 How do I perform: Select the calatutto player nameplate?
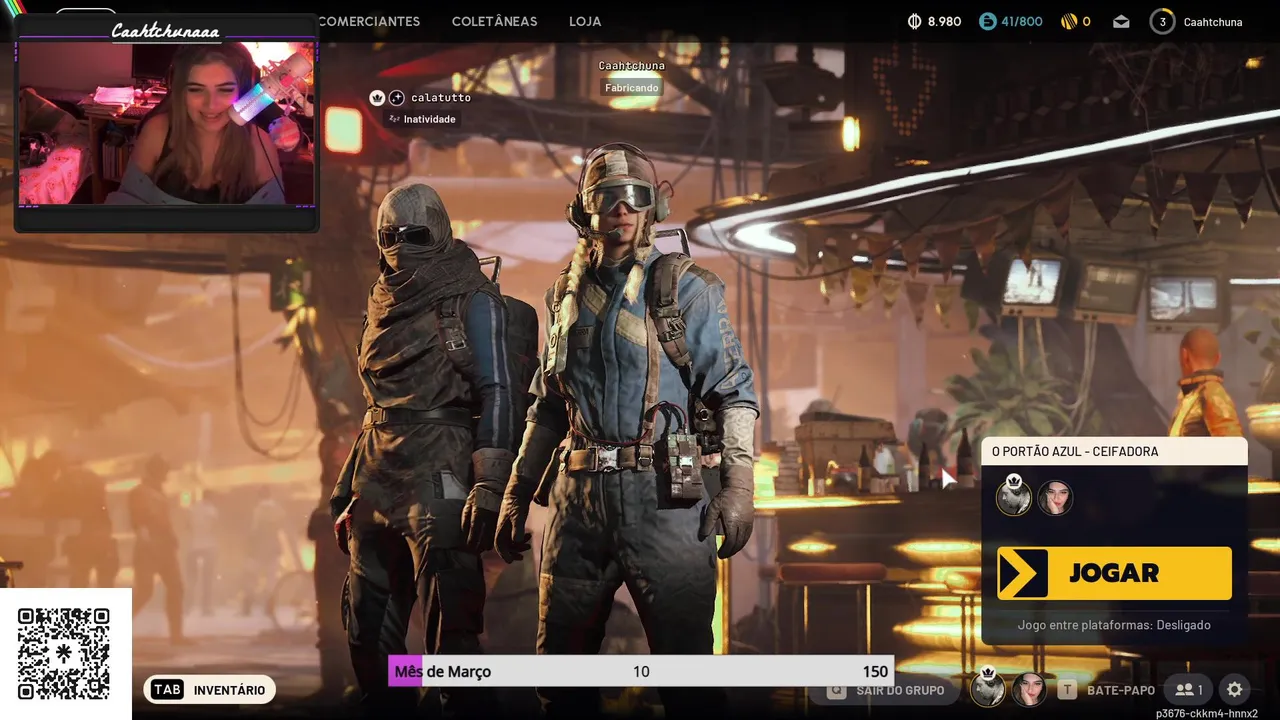click(441, 98)
